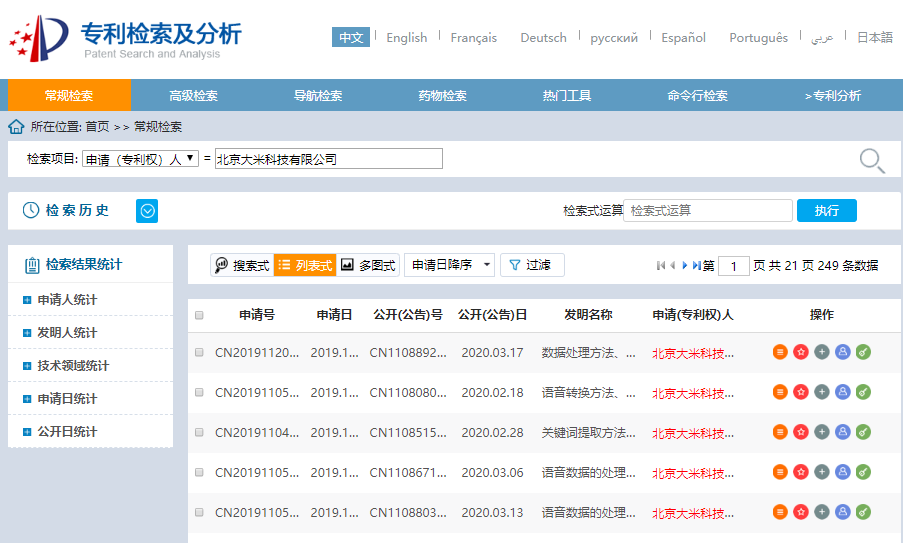Click the grey first page arrow
The width and height of the screenshot is (903, 543).
tap(661, 265)
